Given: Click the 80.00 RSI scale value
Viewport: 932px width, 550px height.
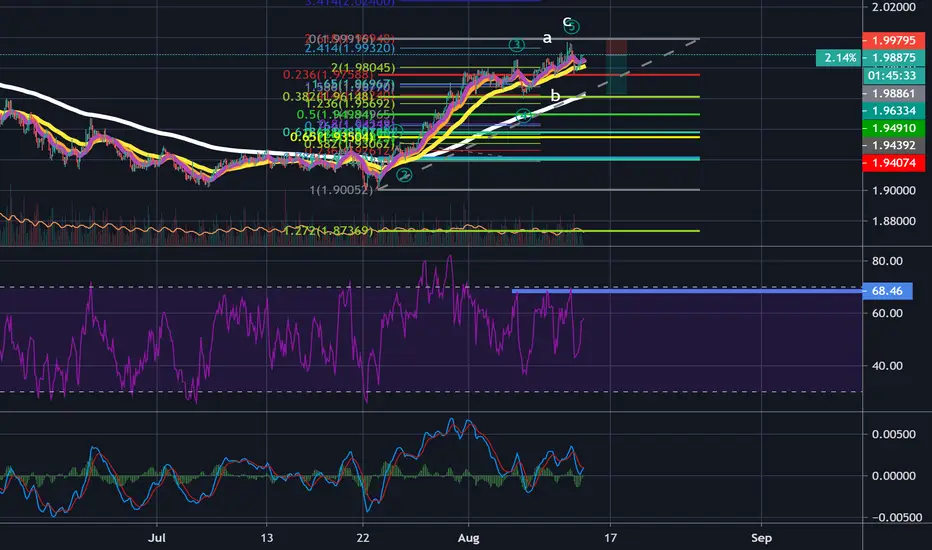Looking at the screenshot, I should tap(887, 261).
